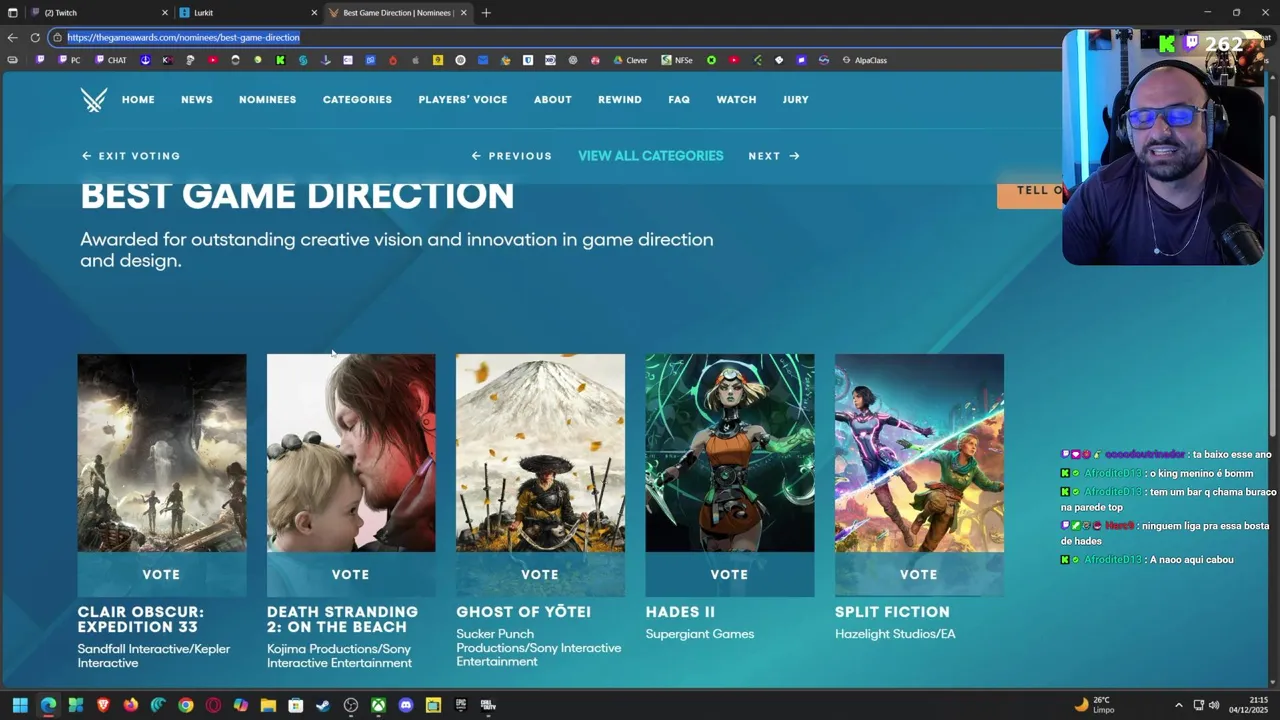Open the AlpaClass bookmark

point(864,60)
